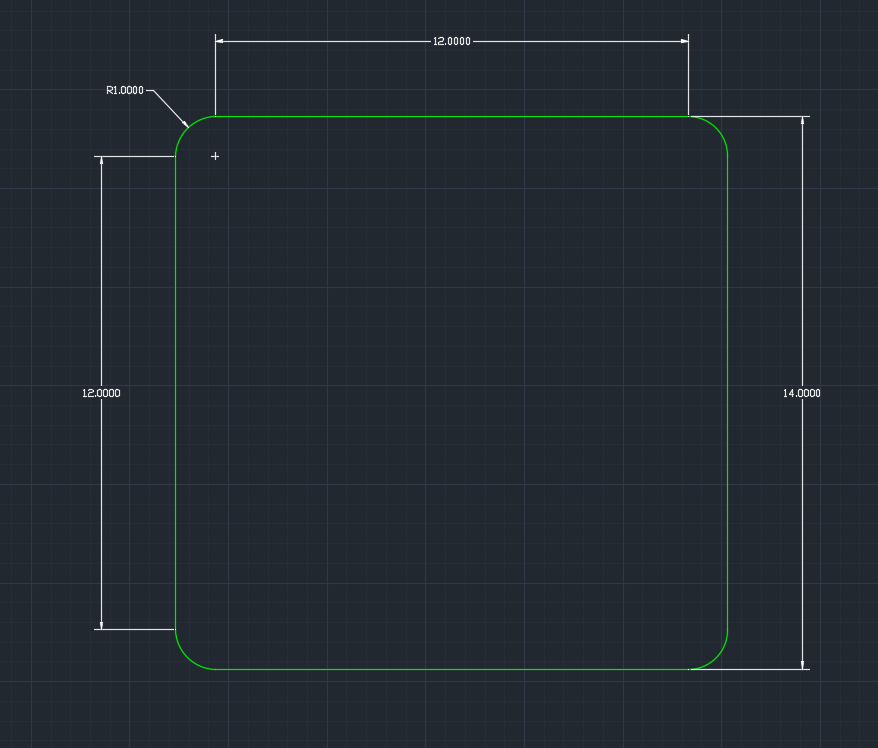Select the top-left rounded corner arc
The image size is (878, 748).
(187, 128)
